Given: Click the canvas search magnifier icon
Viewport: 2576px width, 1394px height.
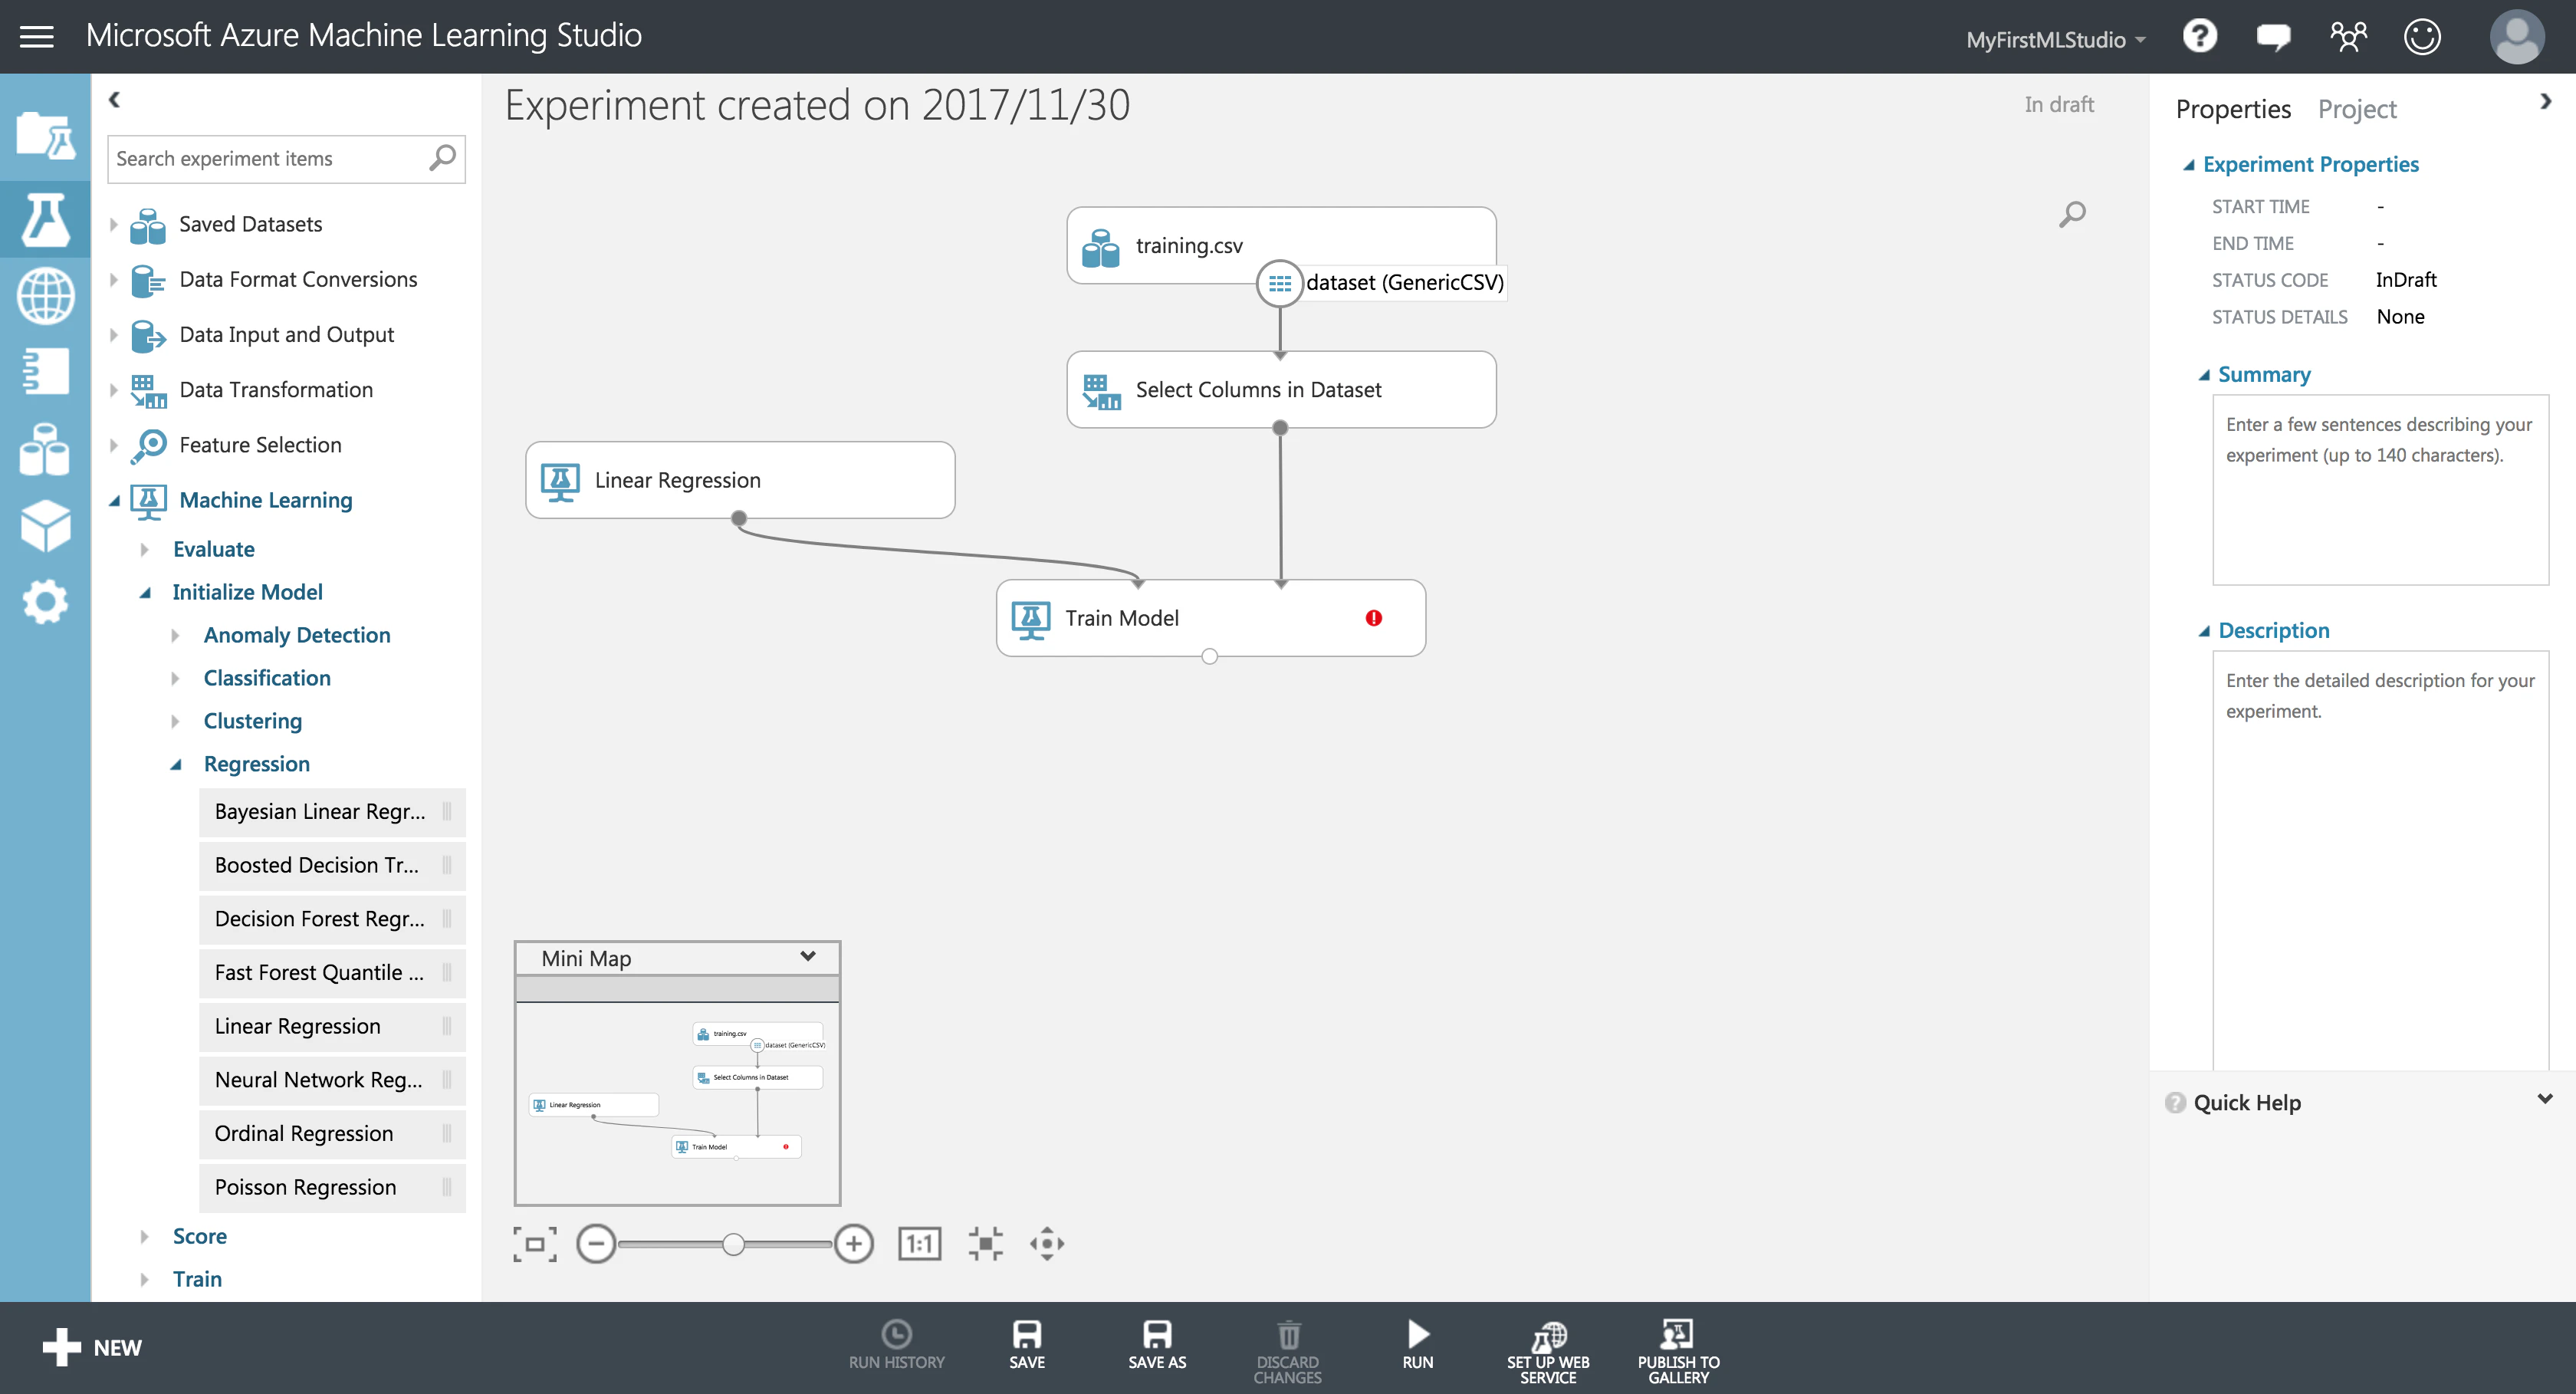Looking at the screenshot, I should coord(2072,214).
